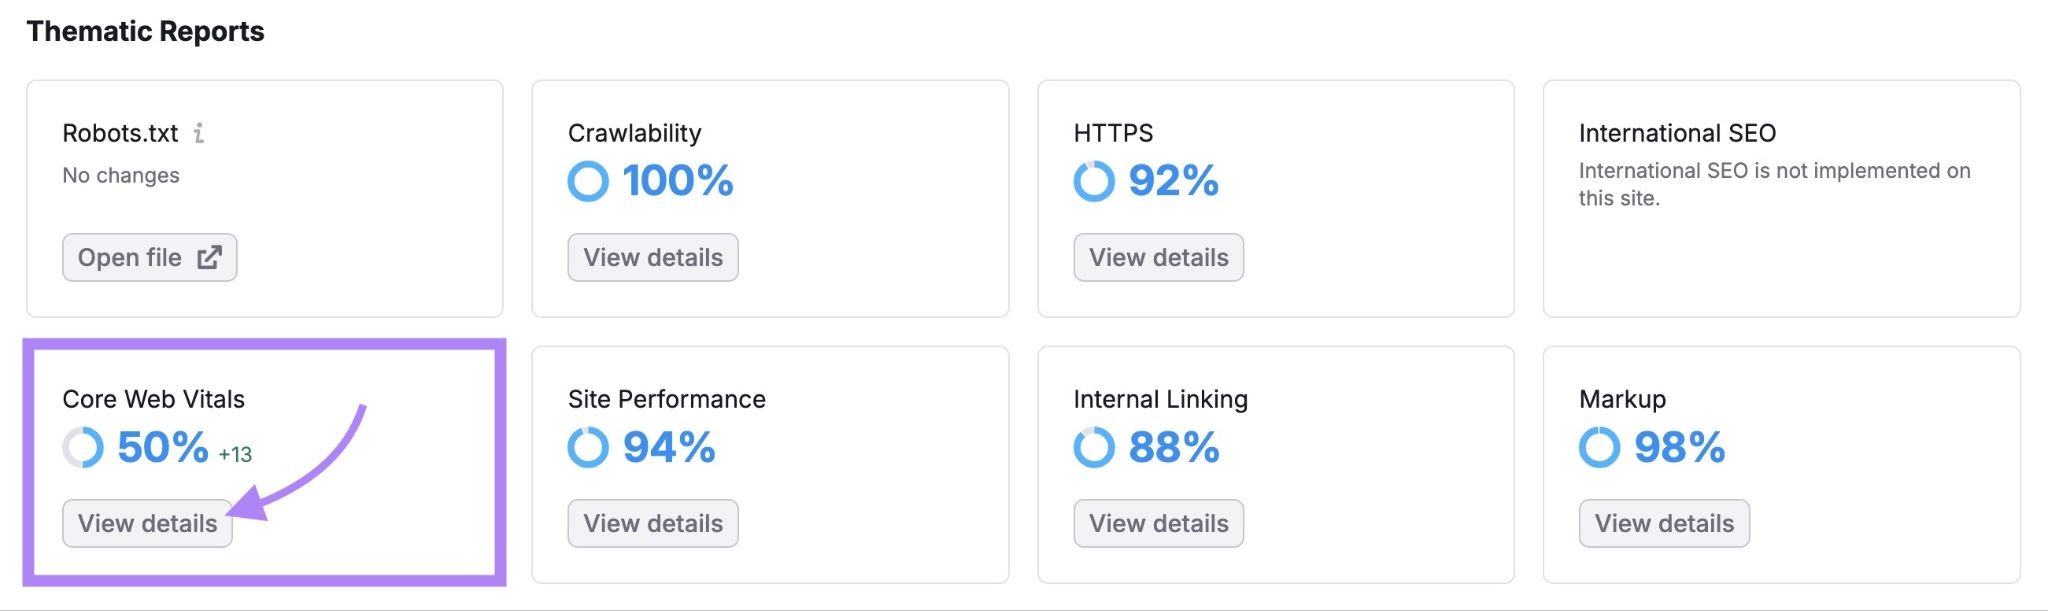Viewport: 2048px width, 611px height.
Task: Open the Robots.txt file
Action: click(149, 257)
